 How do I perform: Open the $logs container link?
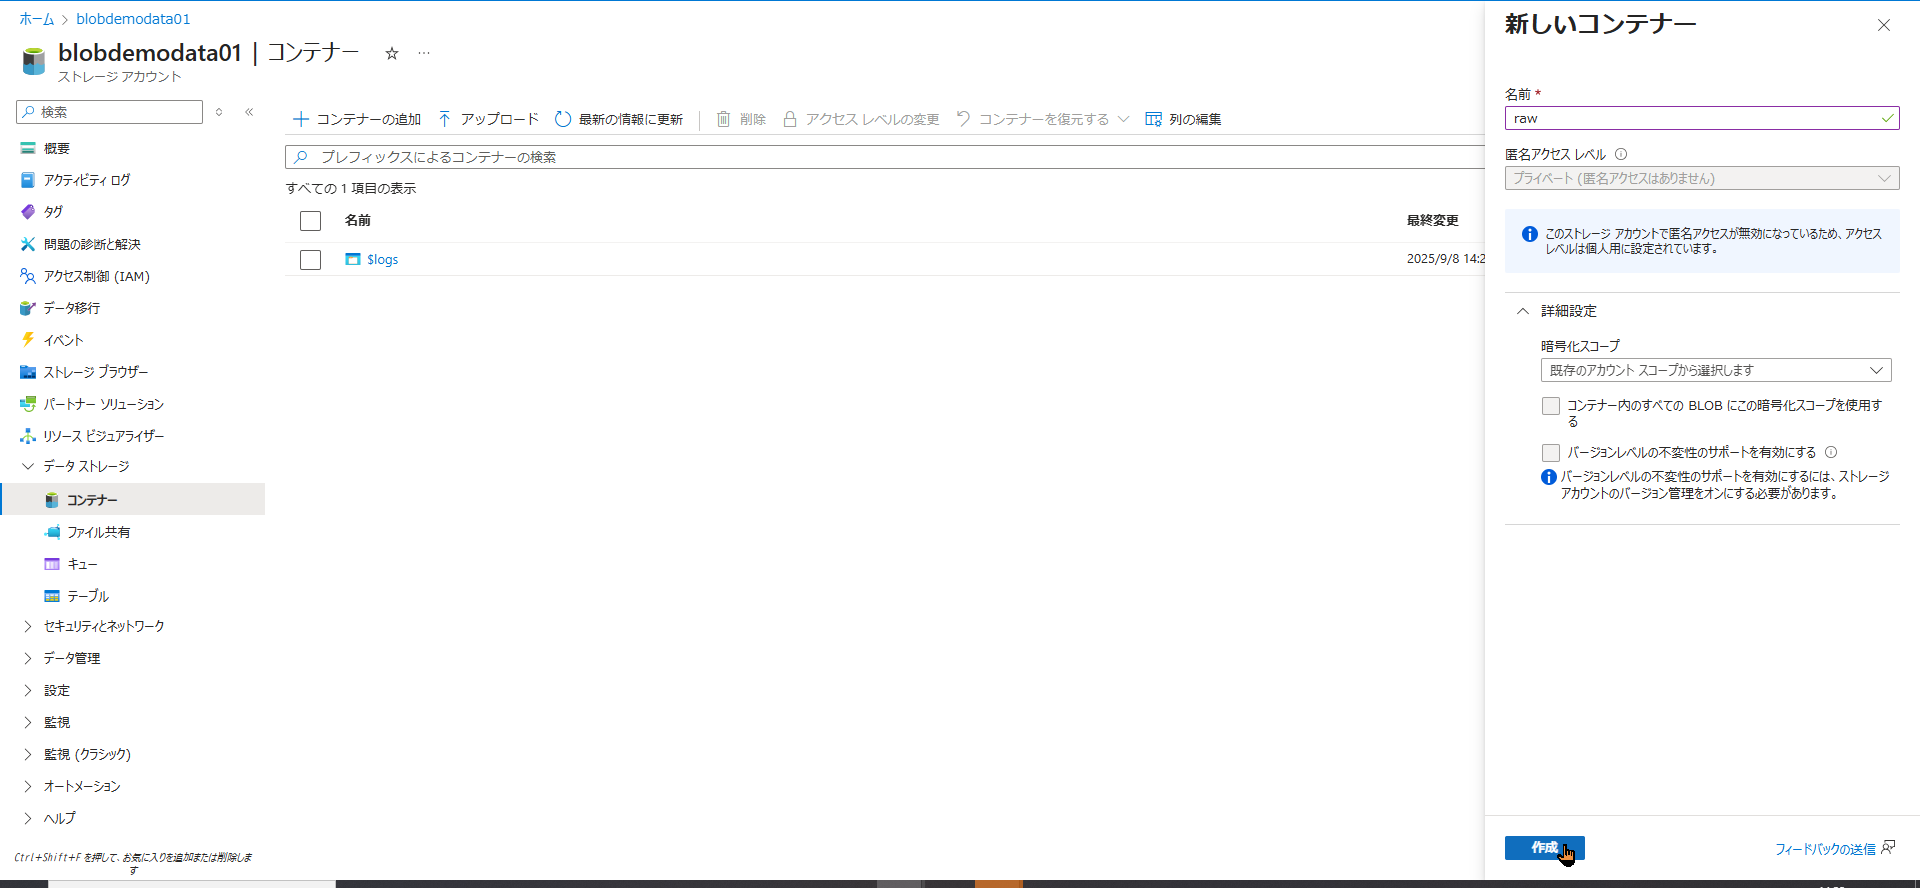tap(382, 260)
